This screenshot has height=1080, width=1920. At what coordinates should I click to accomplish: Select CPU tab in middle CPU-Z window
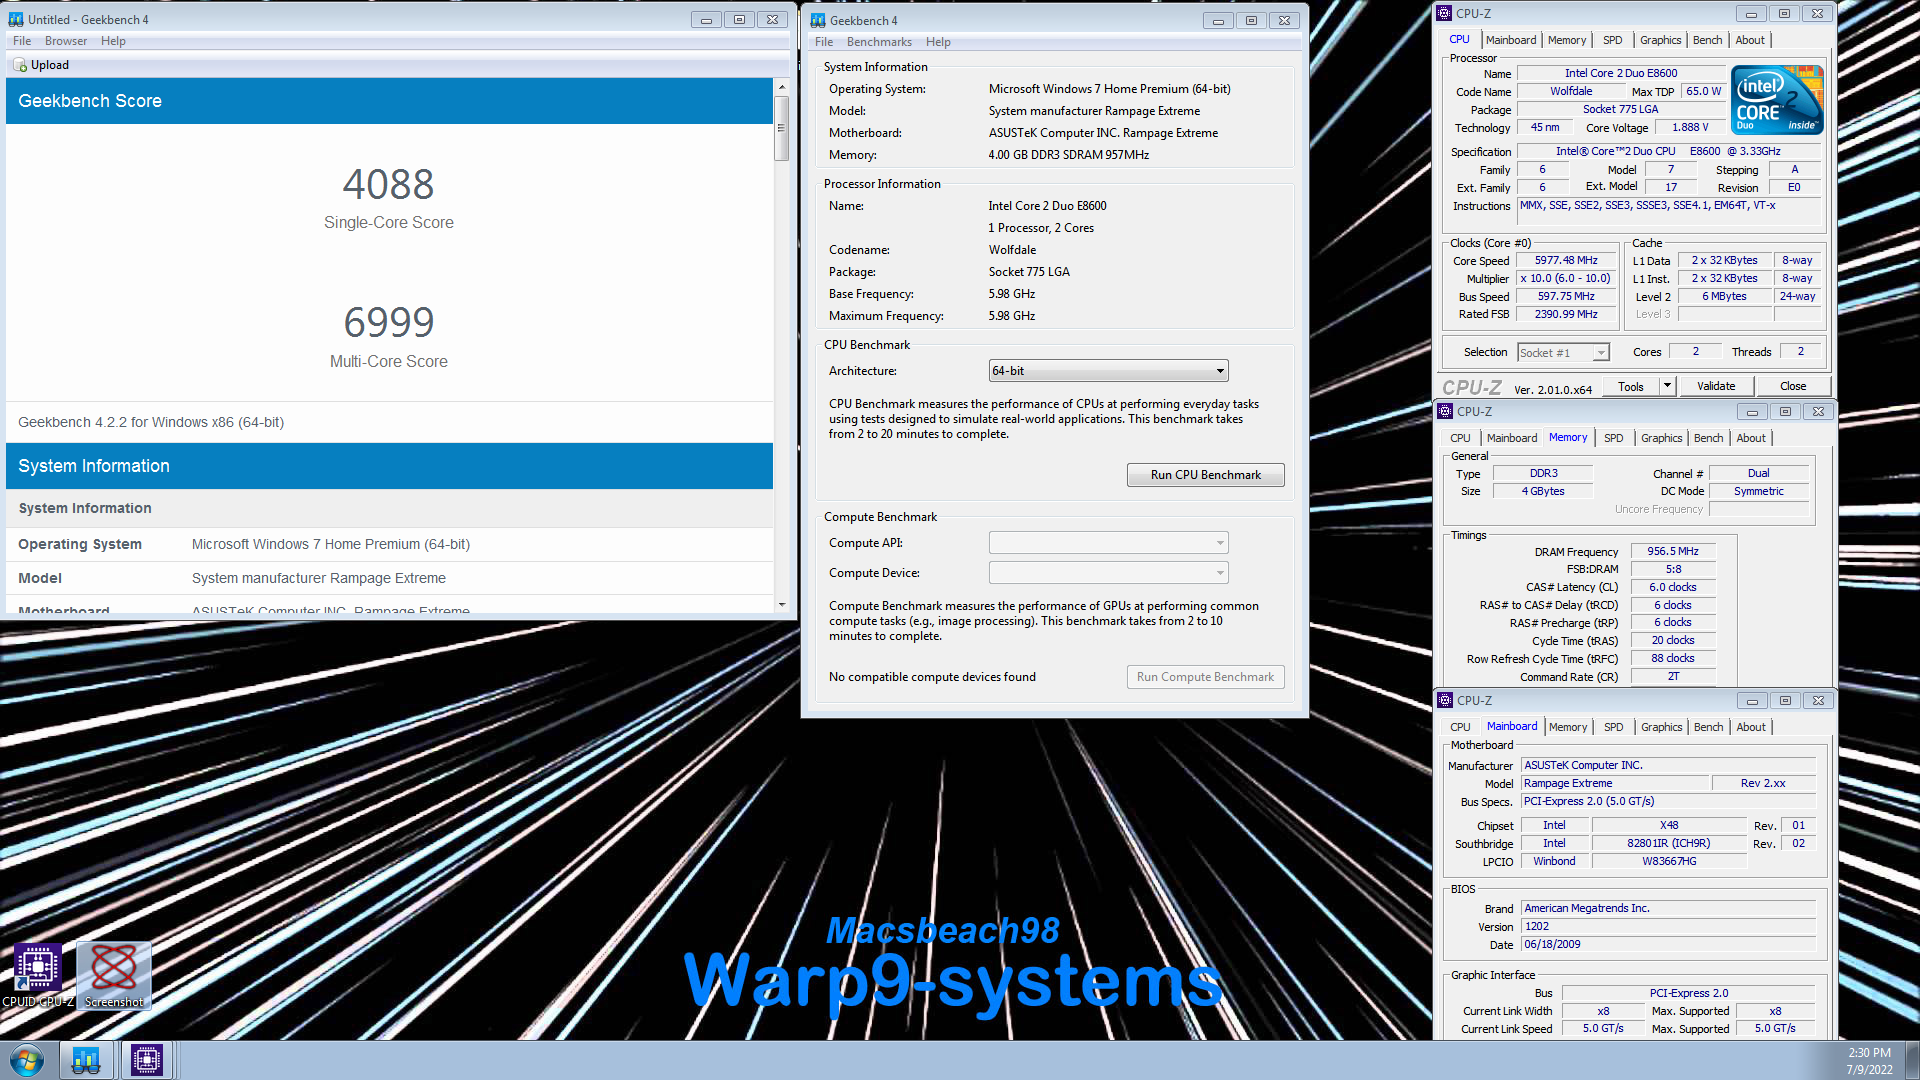click(x=1460, y=438)
